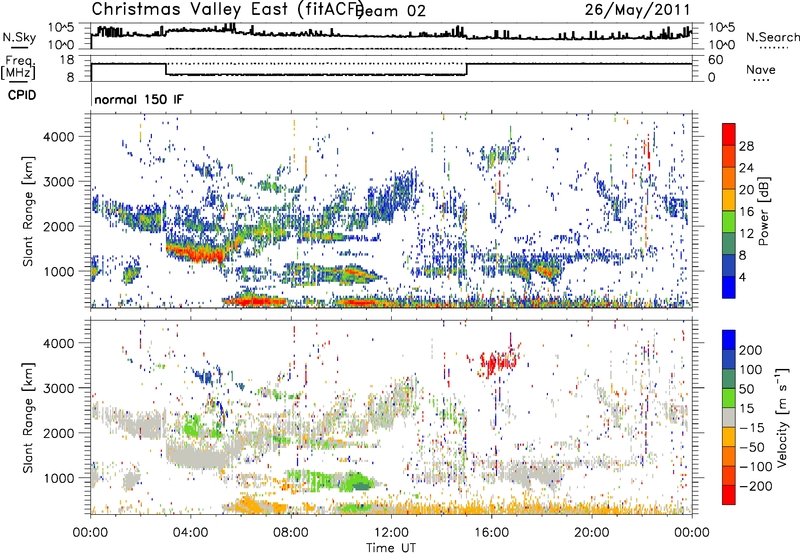Select the light green Power segment between 12 and 16
This screenshot has height=554, width=800.
pyautogui.click(x=729, y=222)
